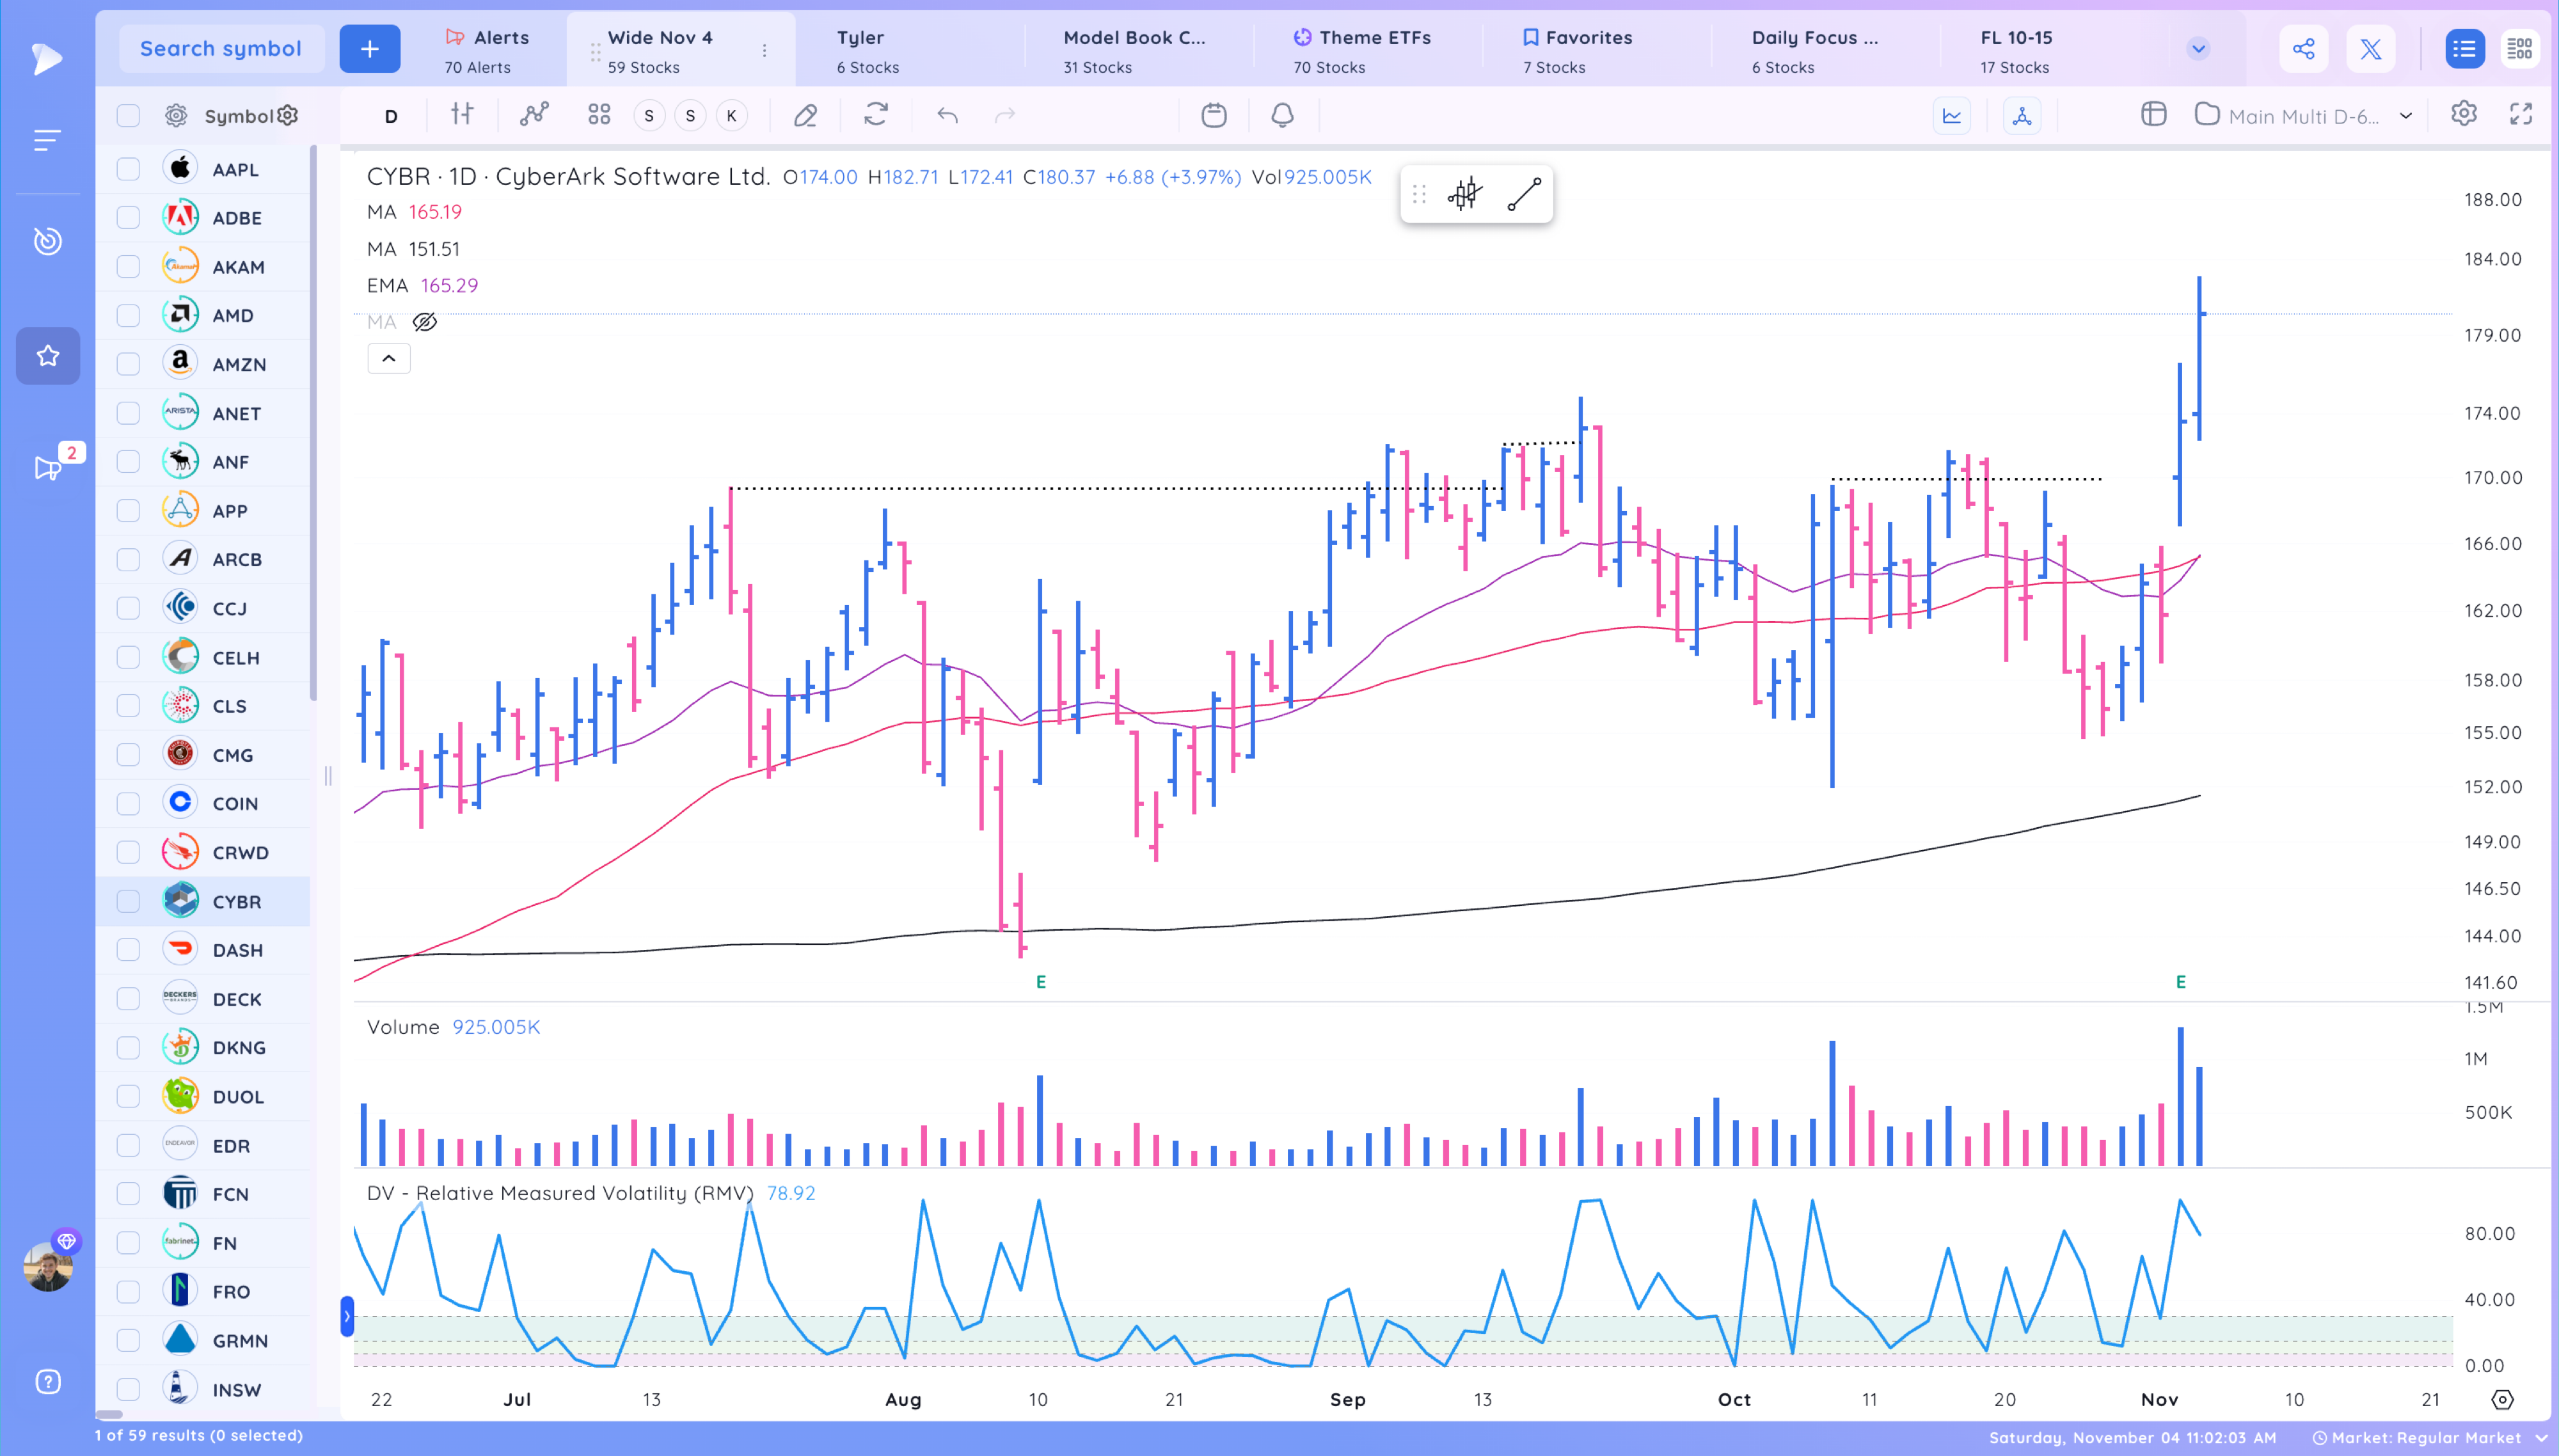Collapse the indicator legend chevron
The image size is (2559, 1456).
389,359
